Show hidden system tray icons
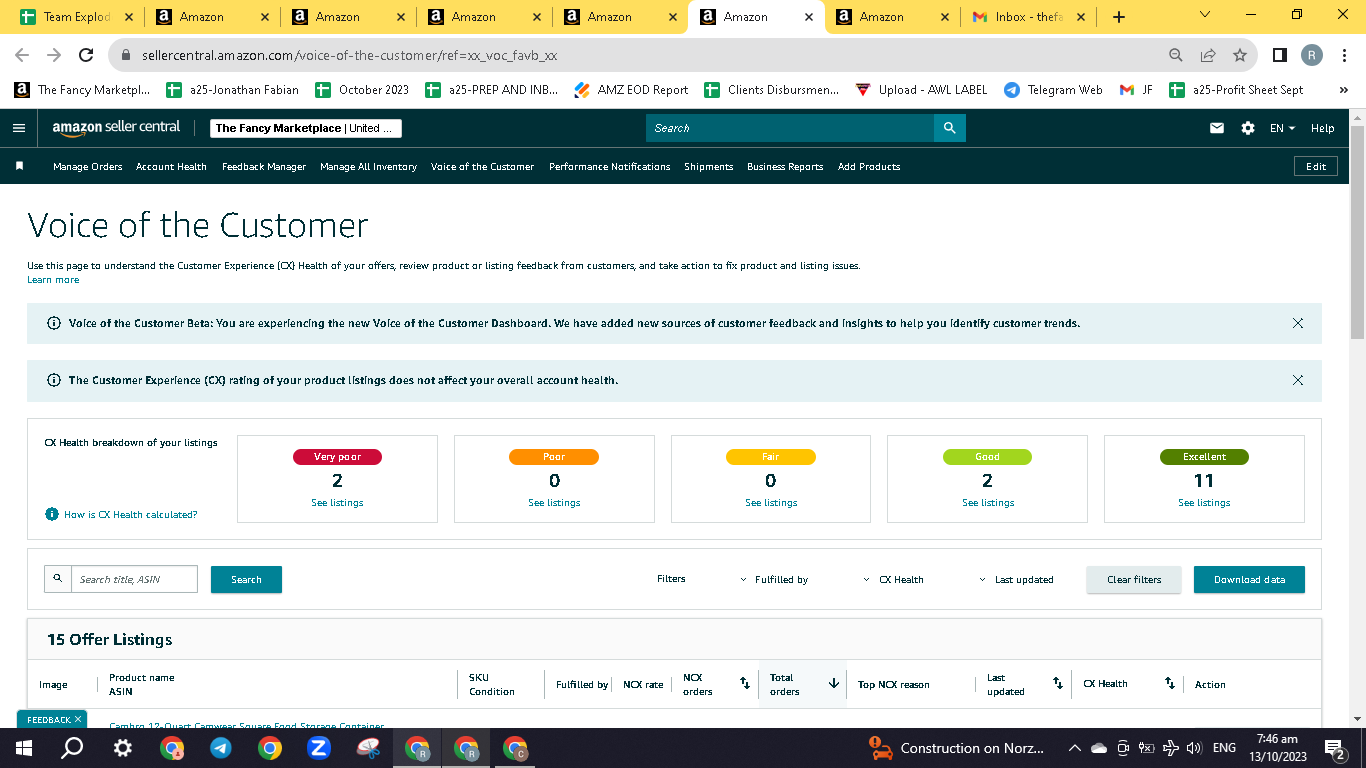The image size is (1366, 768). point(1074,748)
